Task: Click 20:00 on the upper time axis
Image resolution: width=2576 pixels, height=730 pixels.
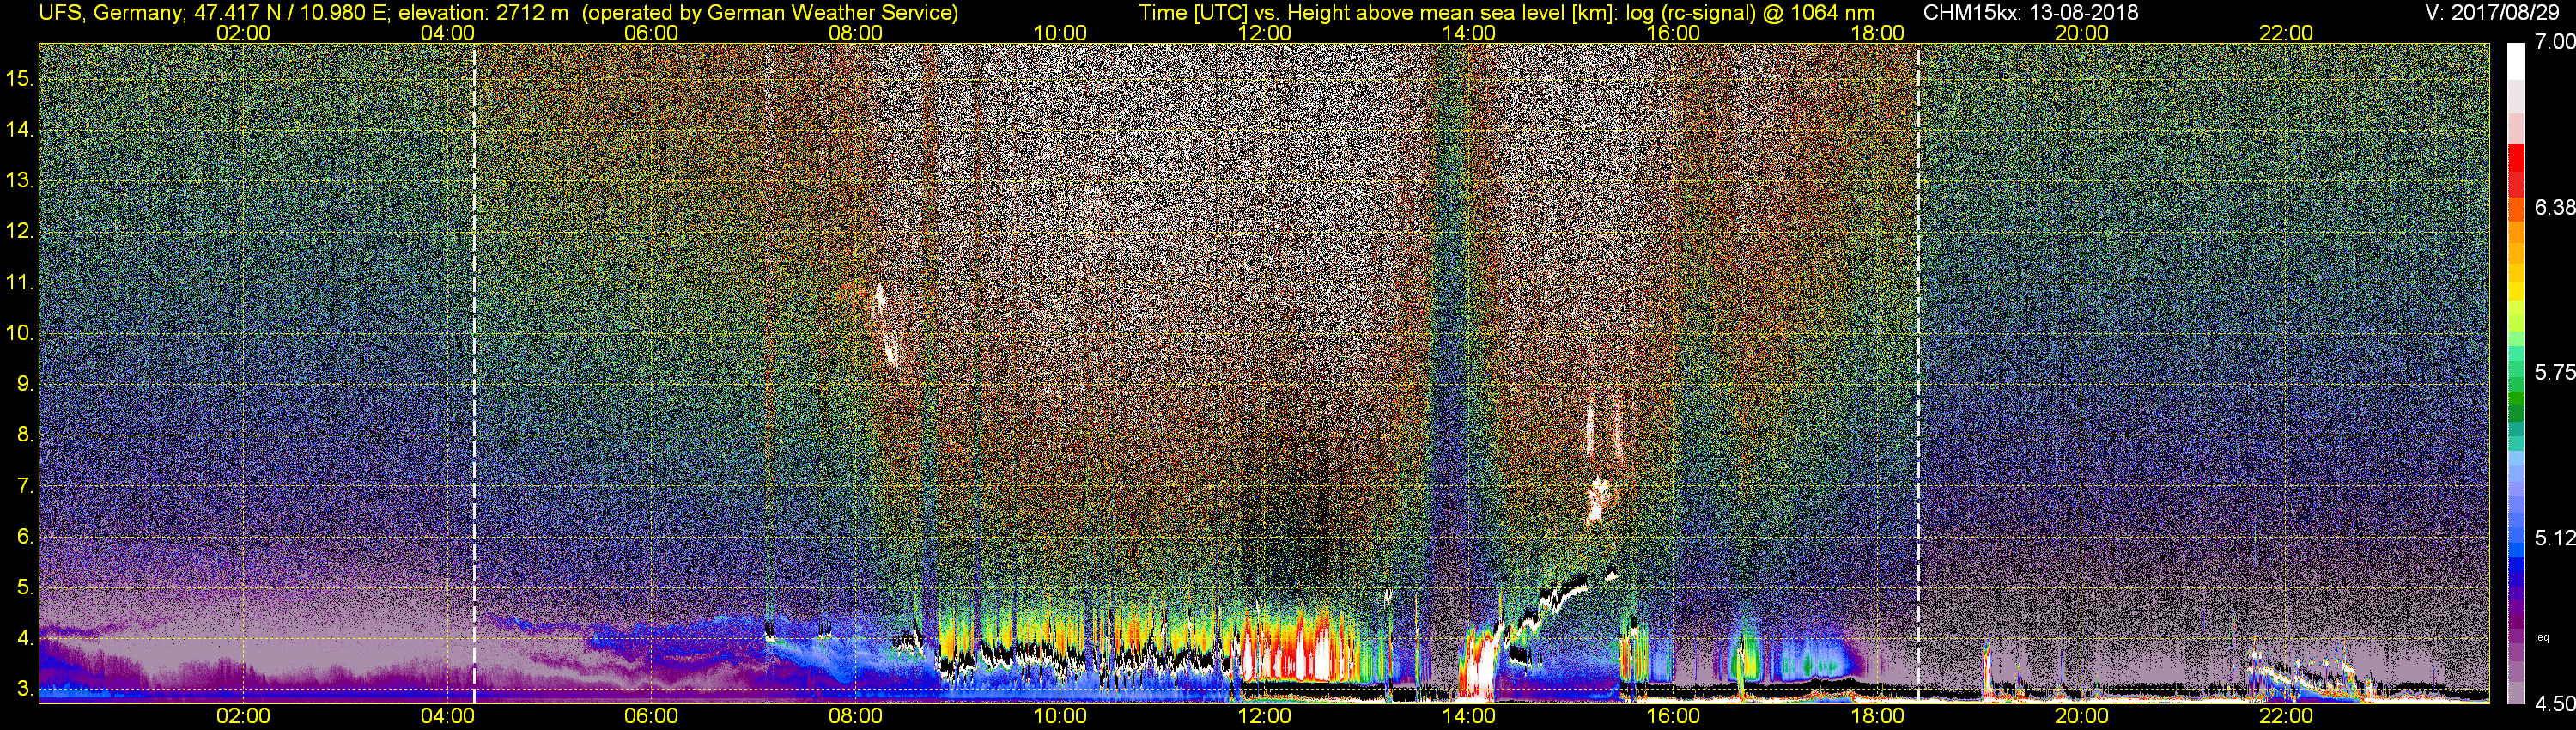Action: pos(2082,33)
